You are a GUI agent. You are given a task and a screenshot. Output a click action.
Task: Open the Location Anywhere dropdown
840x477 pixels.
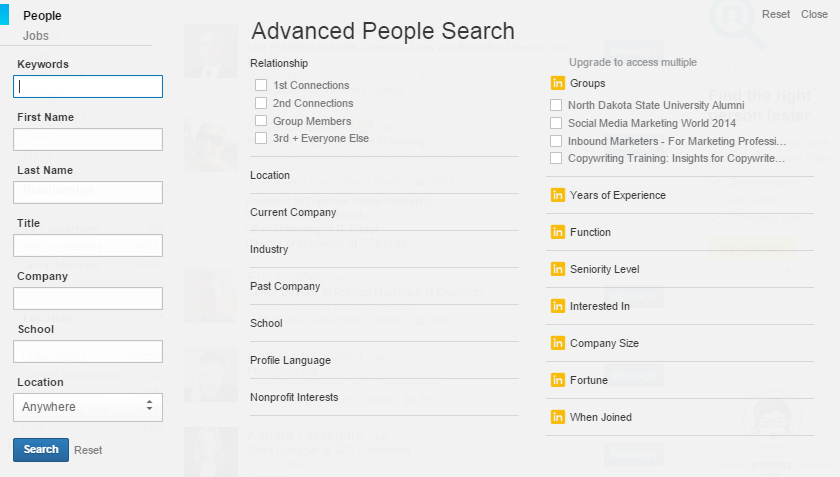(88, 407)
